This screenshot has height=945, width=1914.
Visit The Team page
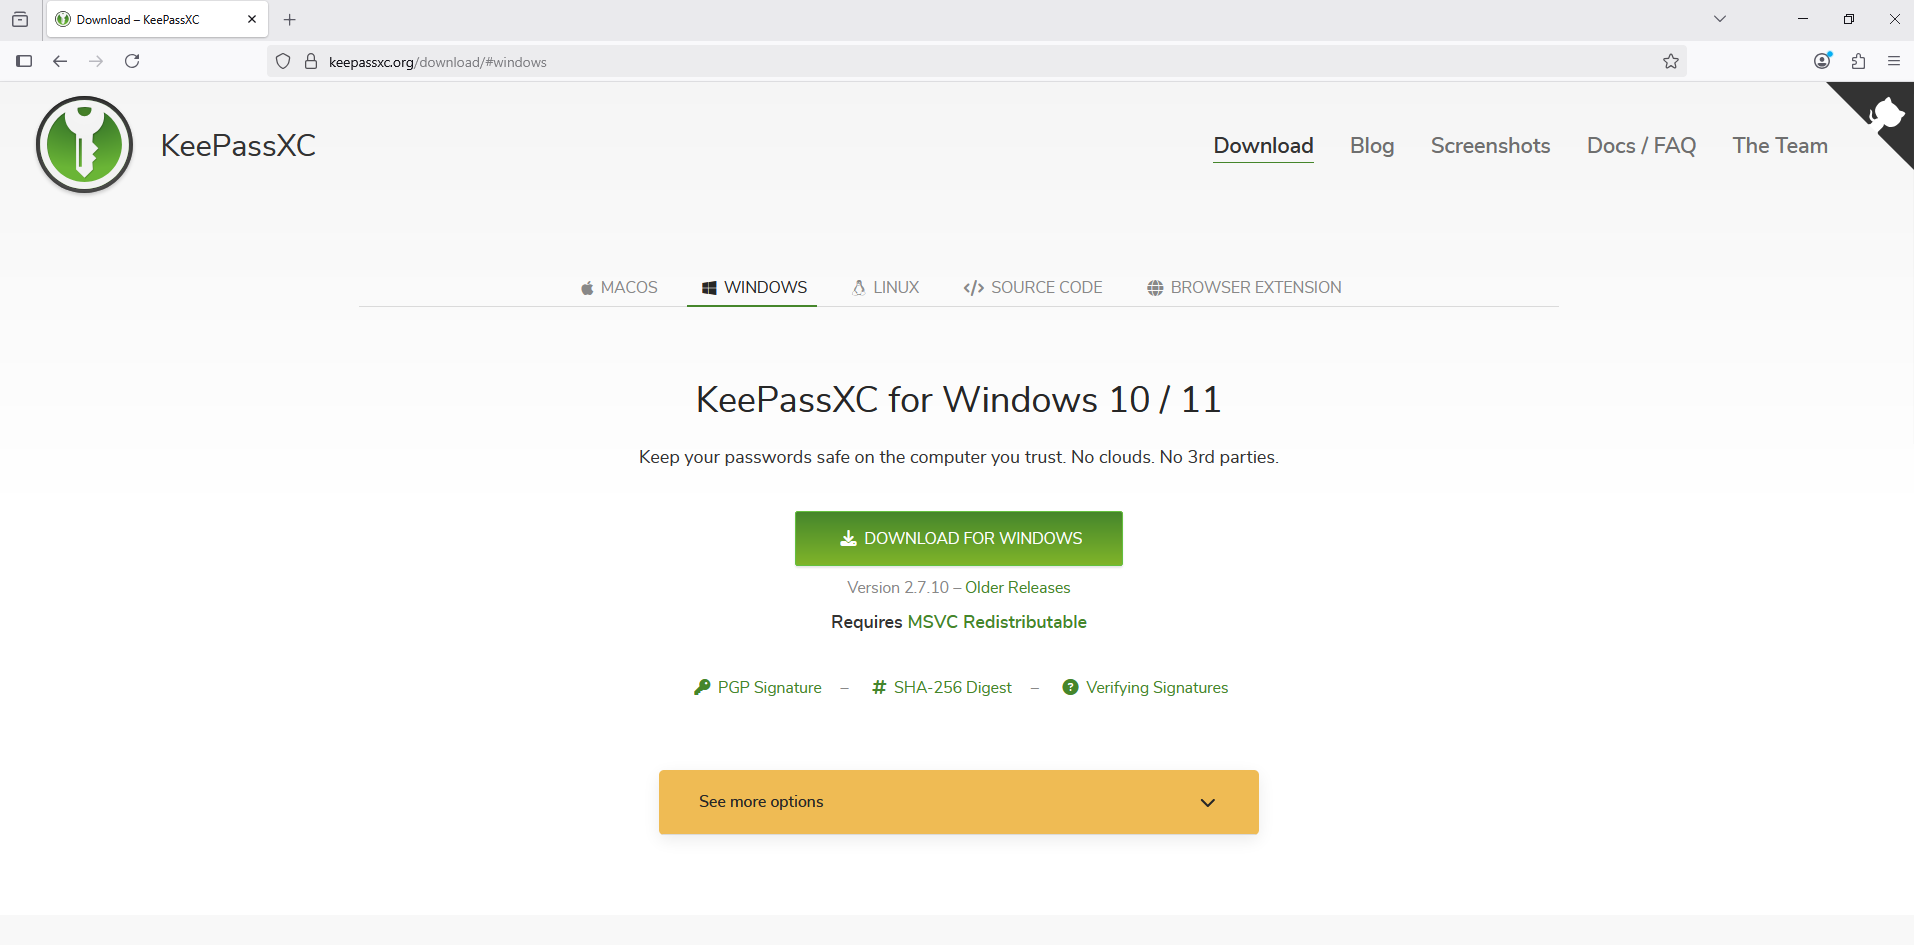1780,146
